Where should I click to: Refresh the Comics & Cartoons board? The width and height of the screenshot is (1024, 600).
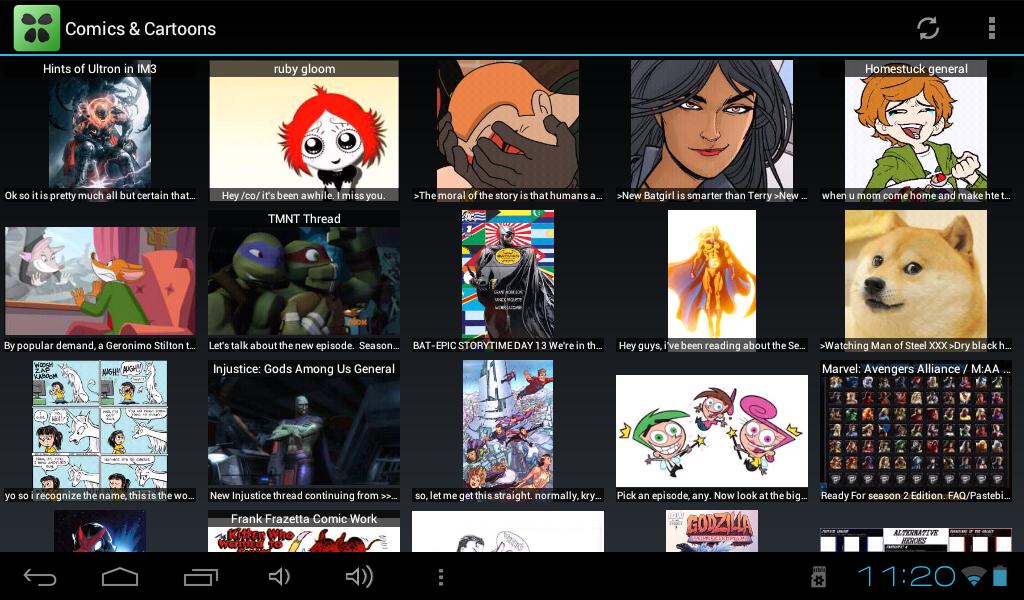coord(928,28)
